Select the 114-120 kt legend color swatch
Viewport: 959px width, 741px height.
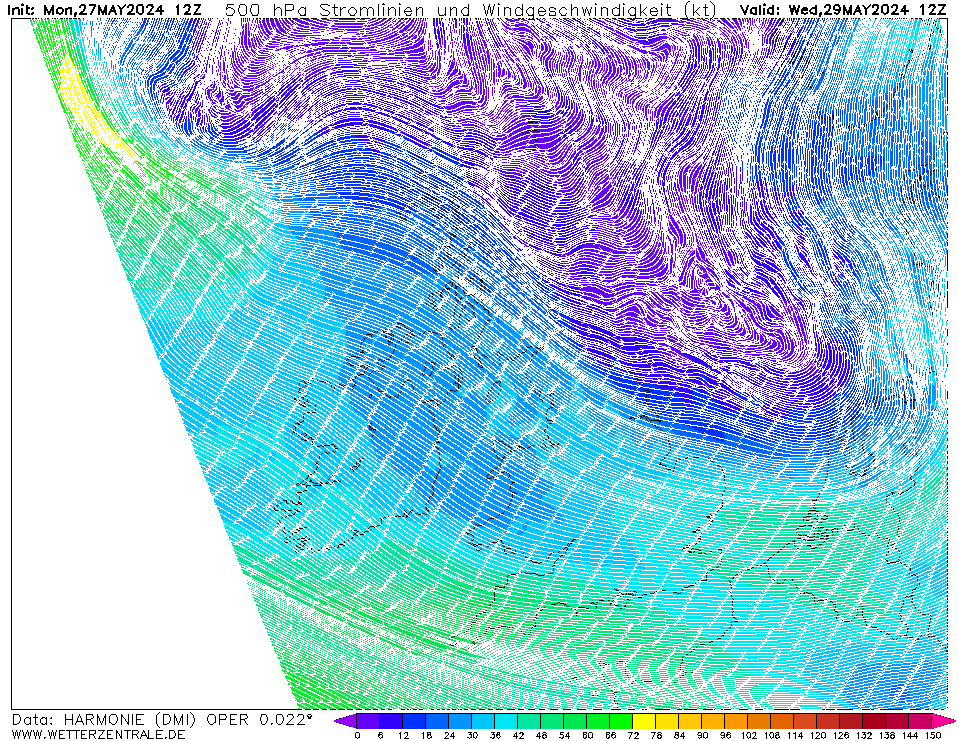coord(806,721)
